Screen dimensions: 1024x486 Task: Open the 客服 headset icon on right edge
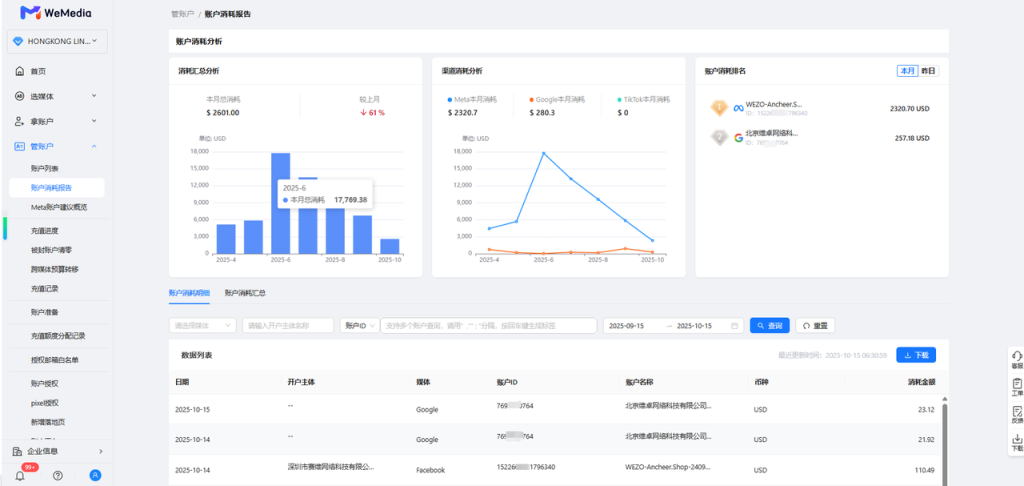tap(1017, 360)
